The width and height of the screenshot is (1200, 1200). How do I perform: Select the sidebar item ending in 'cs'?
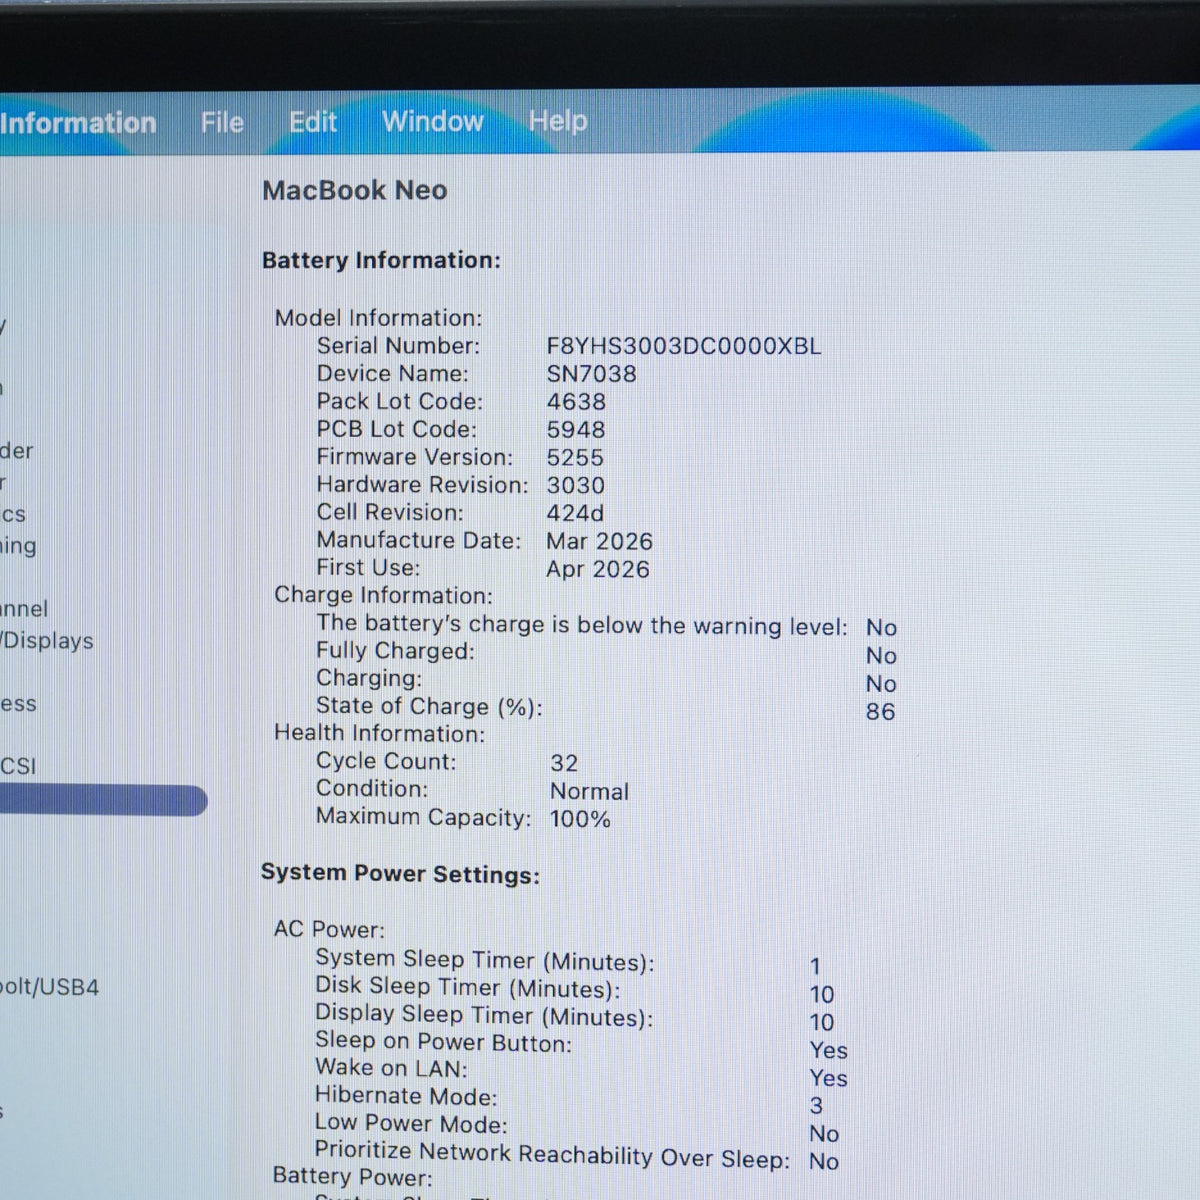13,514
